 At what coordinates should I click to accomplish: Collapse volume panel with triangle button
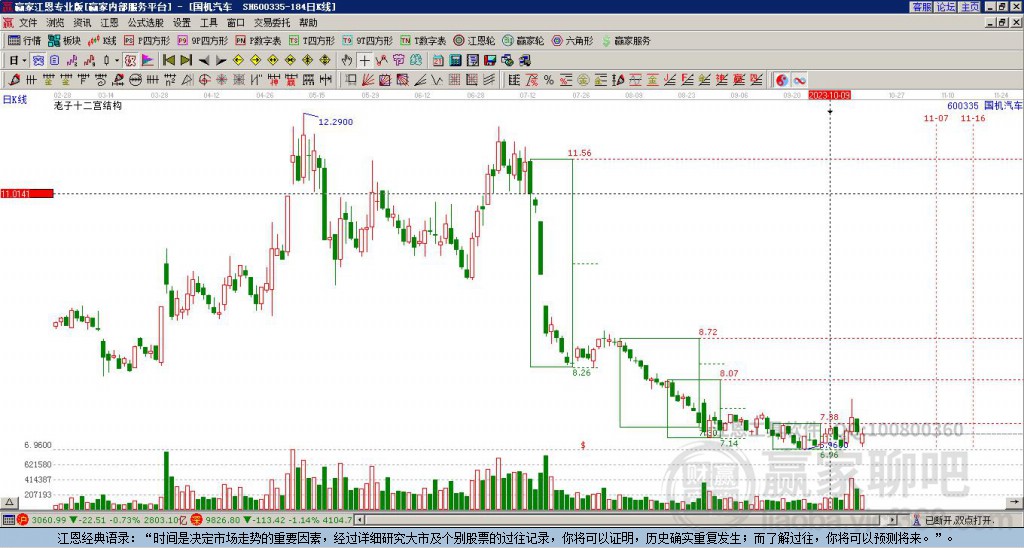8,502
